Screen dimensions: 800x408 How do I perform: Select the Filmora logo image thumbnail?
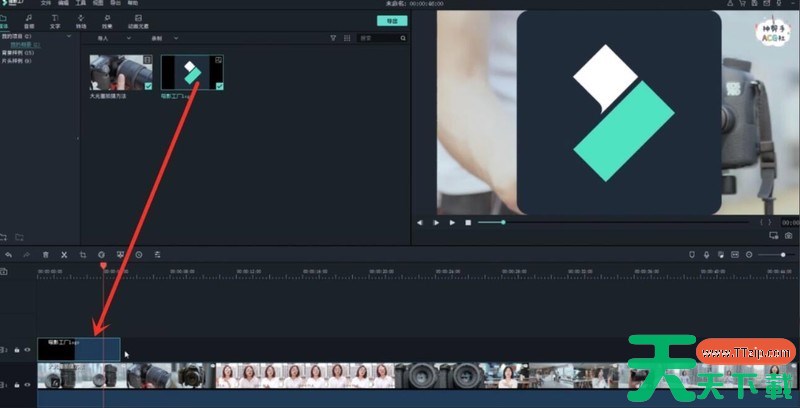[192, 72]
